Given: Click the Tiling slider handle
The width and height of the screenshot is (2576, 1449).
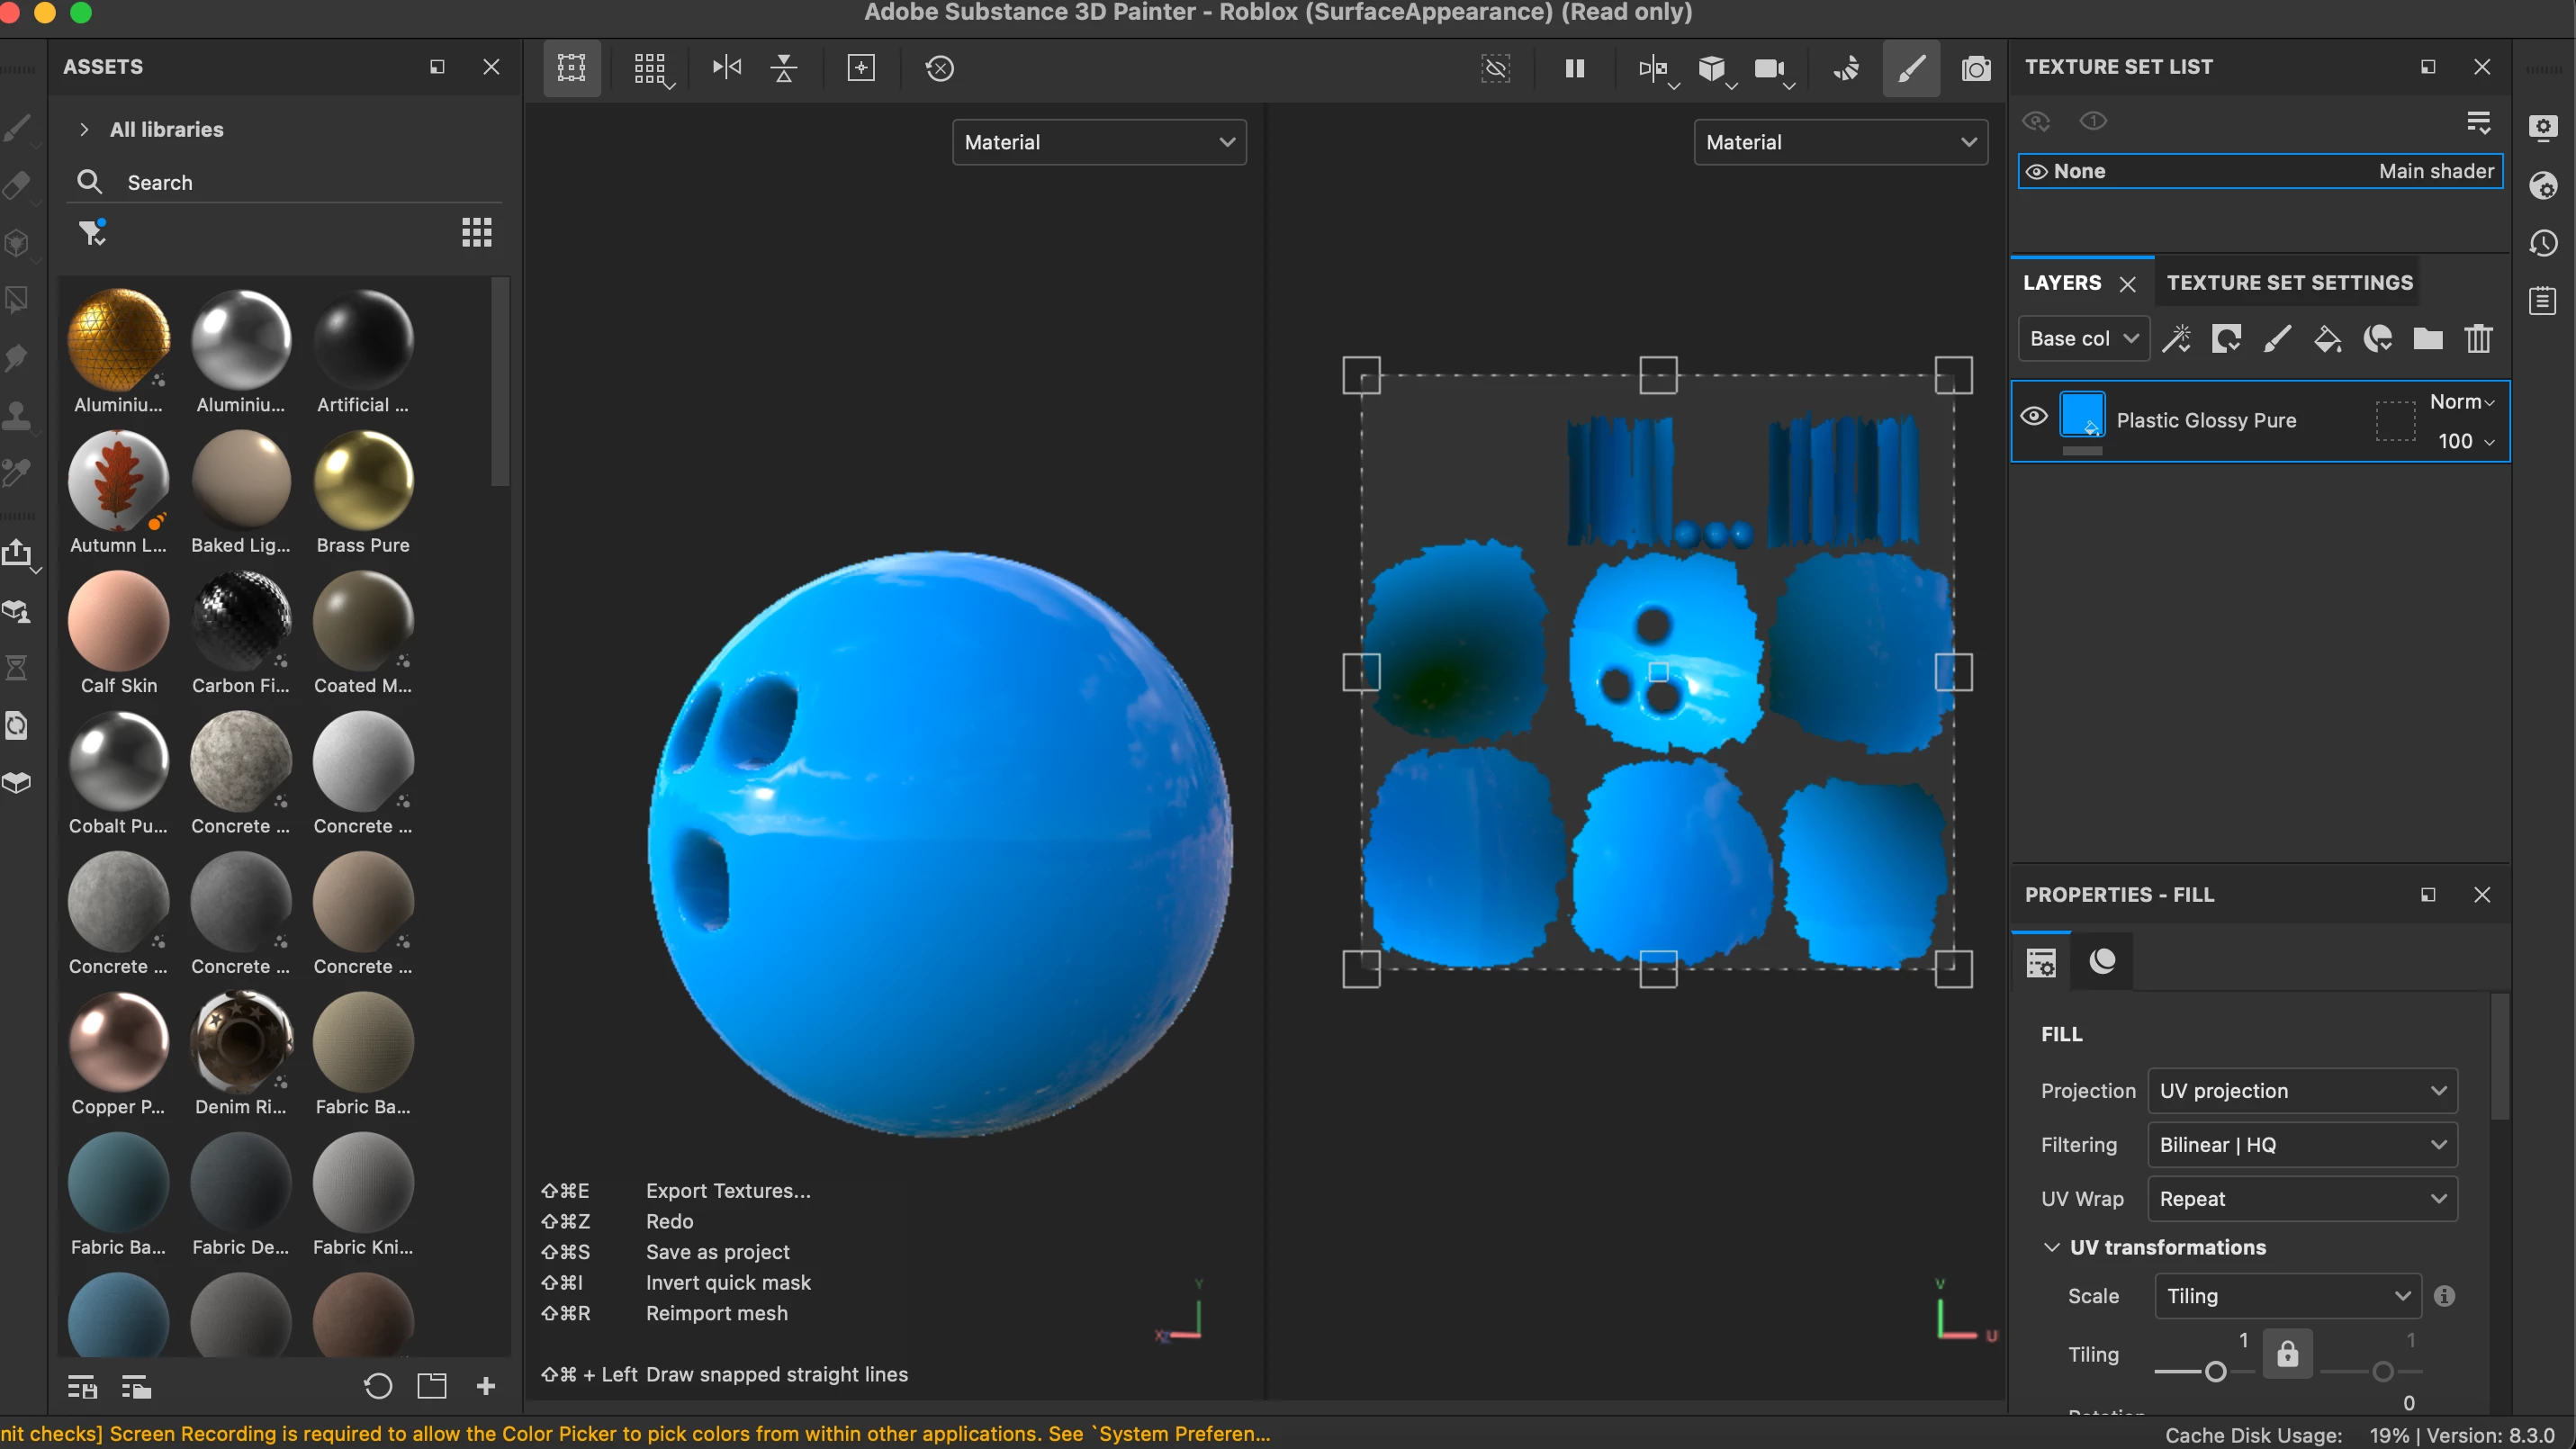Looking at the screenshot, I should 2215,1372.
